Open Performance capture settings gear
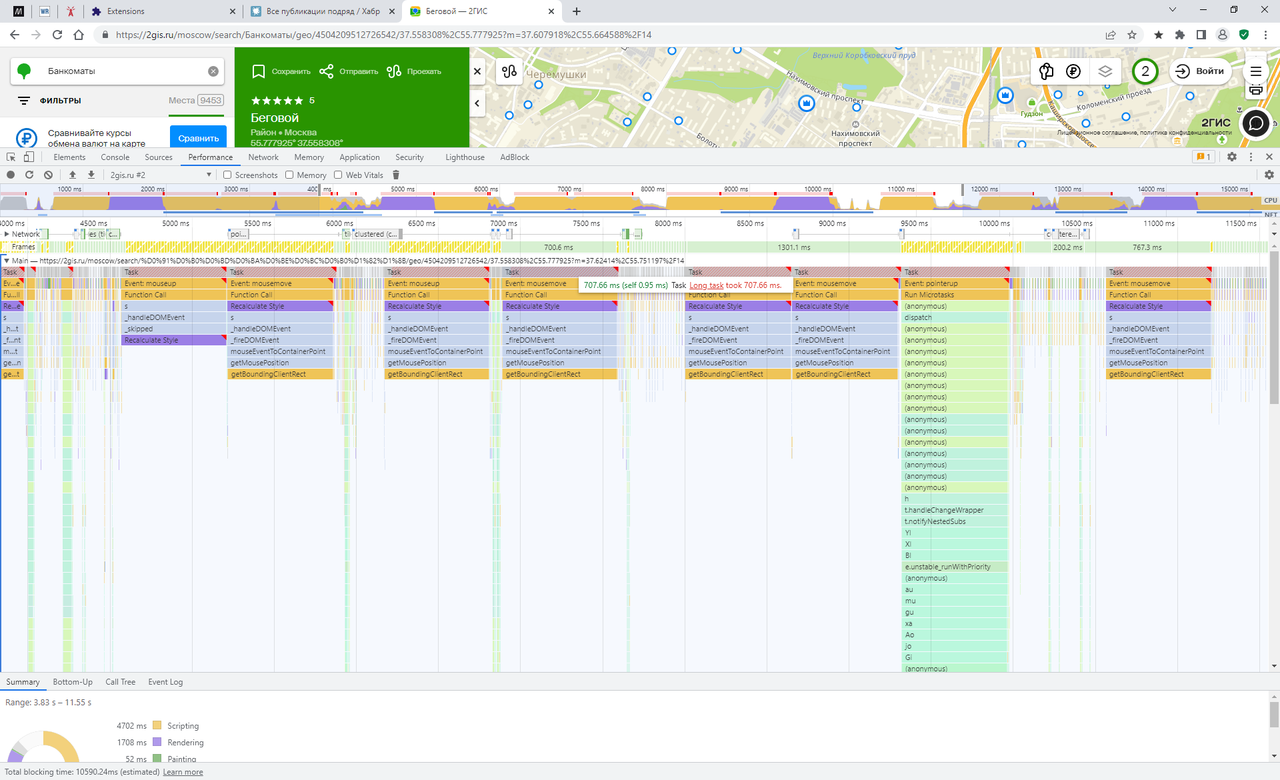Viewport: 1280px width, 780px height. [1269, 175]
